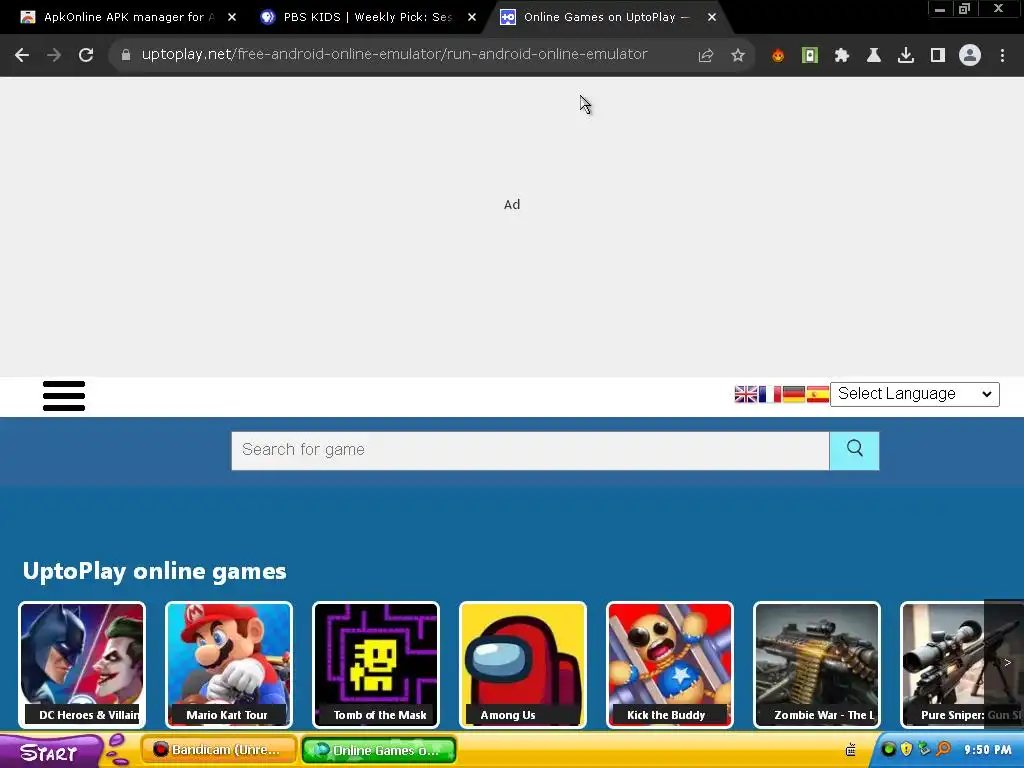Share this page via address bar icon
The image size is (1024, 768).
pyautogui.click(x=705, y=56)
